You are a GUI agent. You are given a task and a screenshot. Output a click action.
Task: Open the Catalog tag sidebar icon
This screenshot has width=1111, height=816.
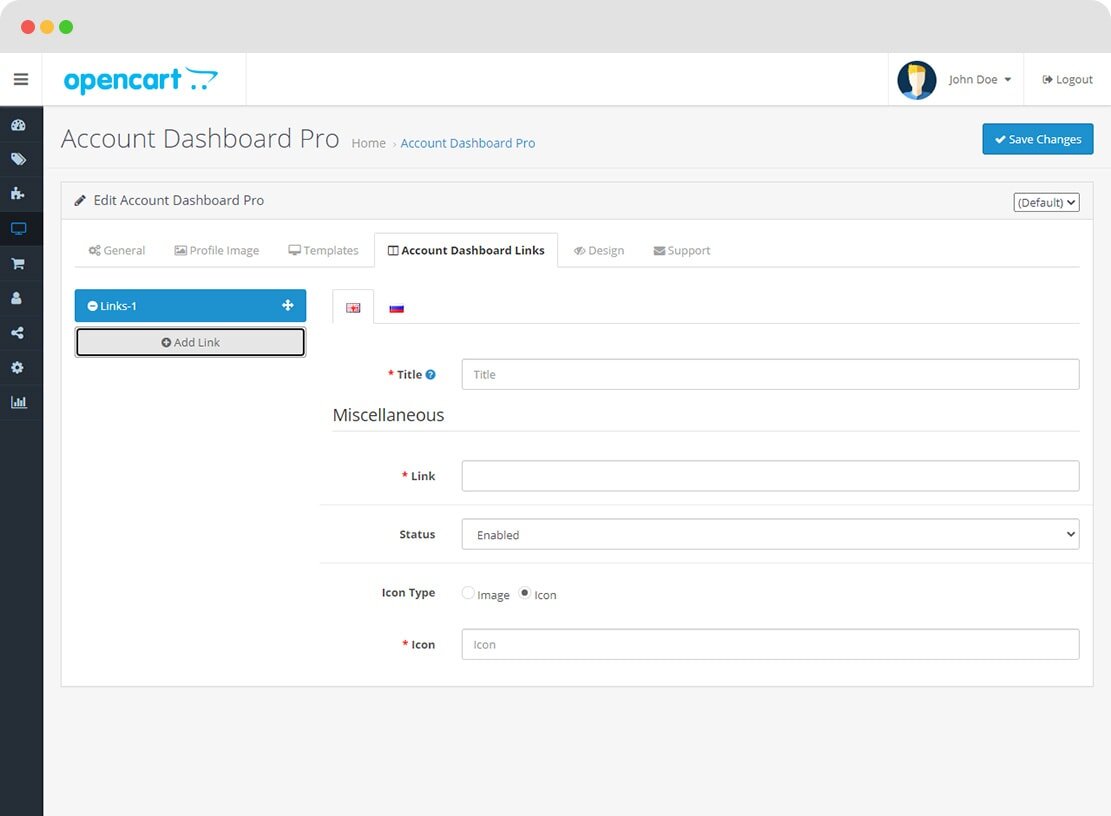[x=18, y=159]
